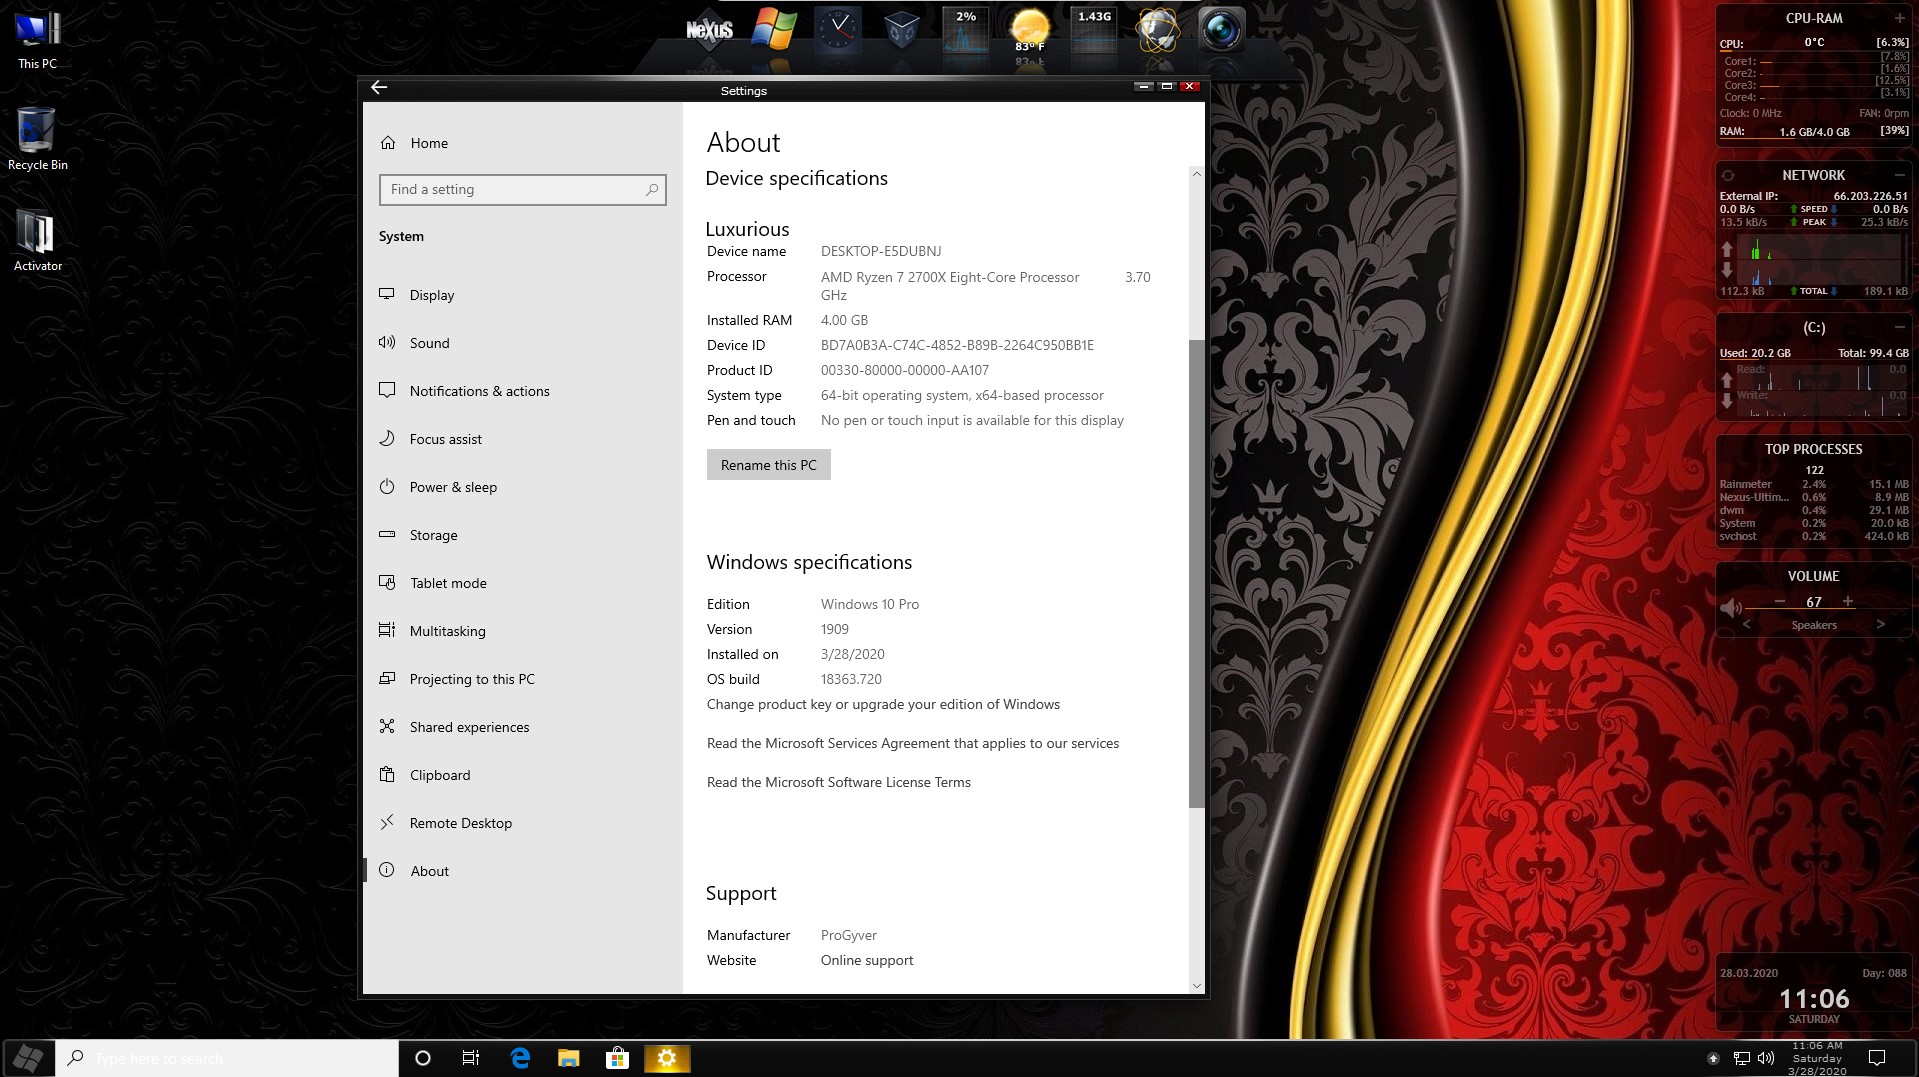Open the Windows Start button
The width and height of the screenshot is (1919, 1077).
pyautogui.click(x=28, y=1058)
